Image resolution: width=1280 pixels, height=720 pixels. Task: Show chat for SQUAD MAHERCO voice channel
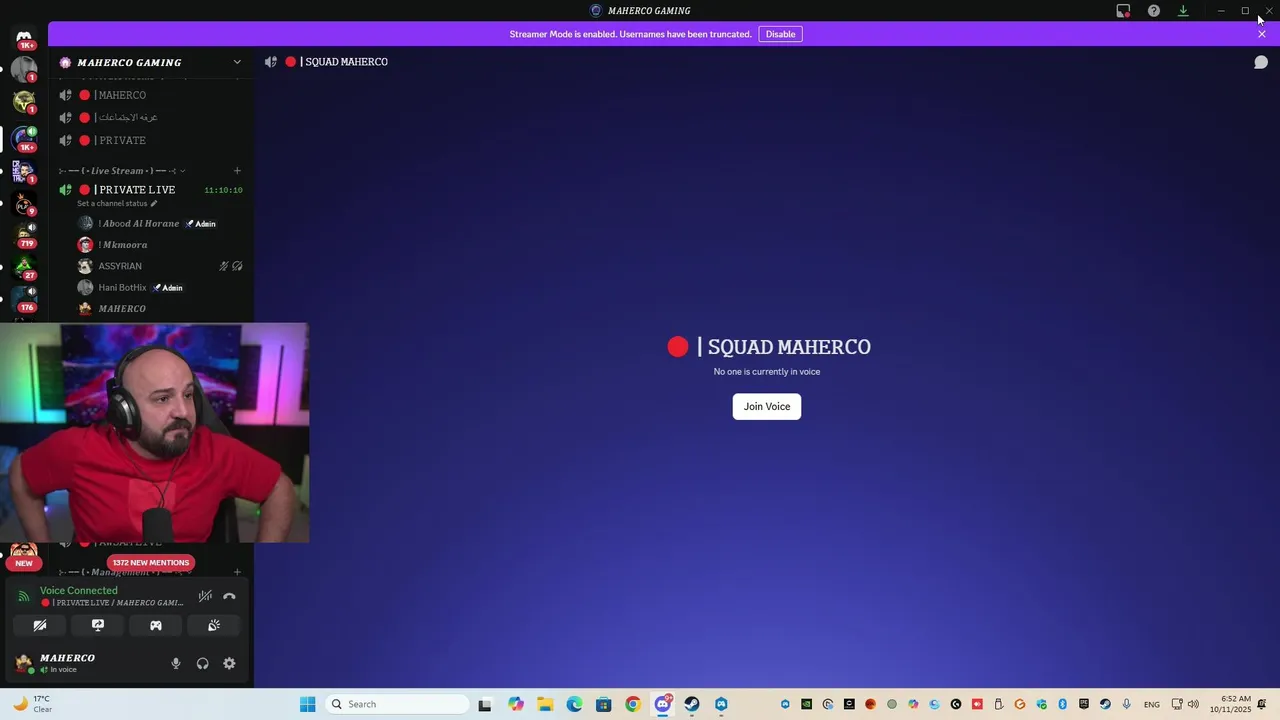tap(1261, 62)
